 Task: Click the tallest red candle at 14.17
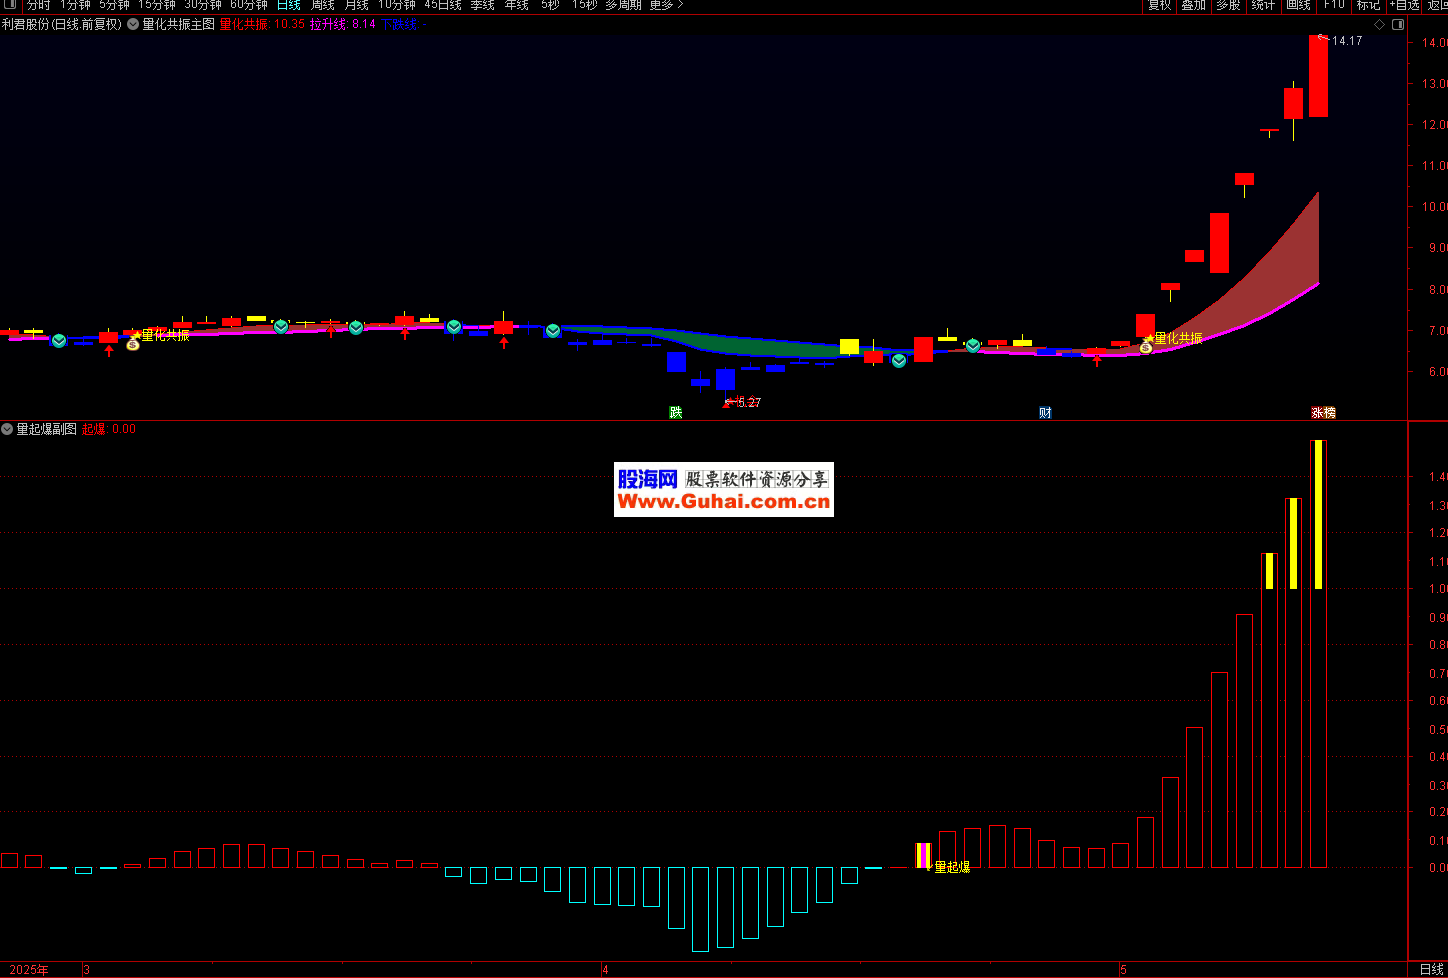pos(1318,76)
